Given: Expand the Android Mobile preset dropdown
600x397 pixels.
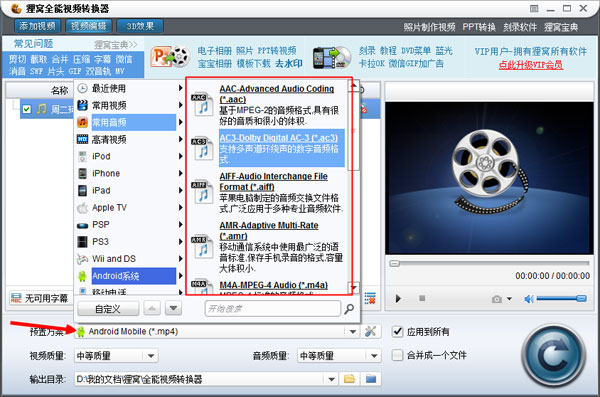Looking at the screenshot, I should point(353,332).
